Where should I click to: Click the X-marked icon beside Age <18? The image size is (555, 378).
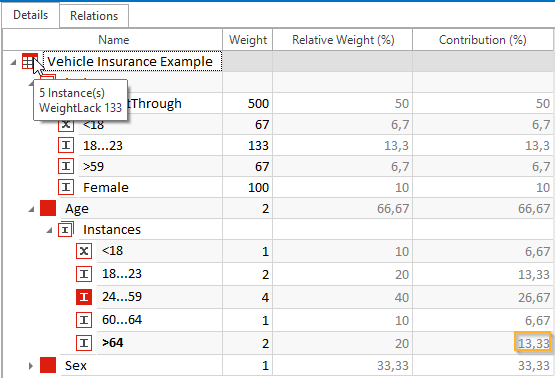[x=84, y=251]
